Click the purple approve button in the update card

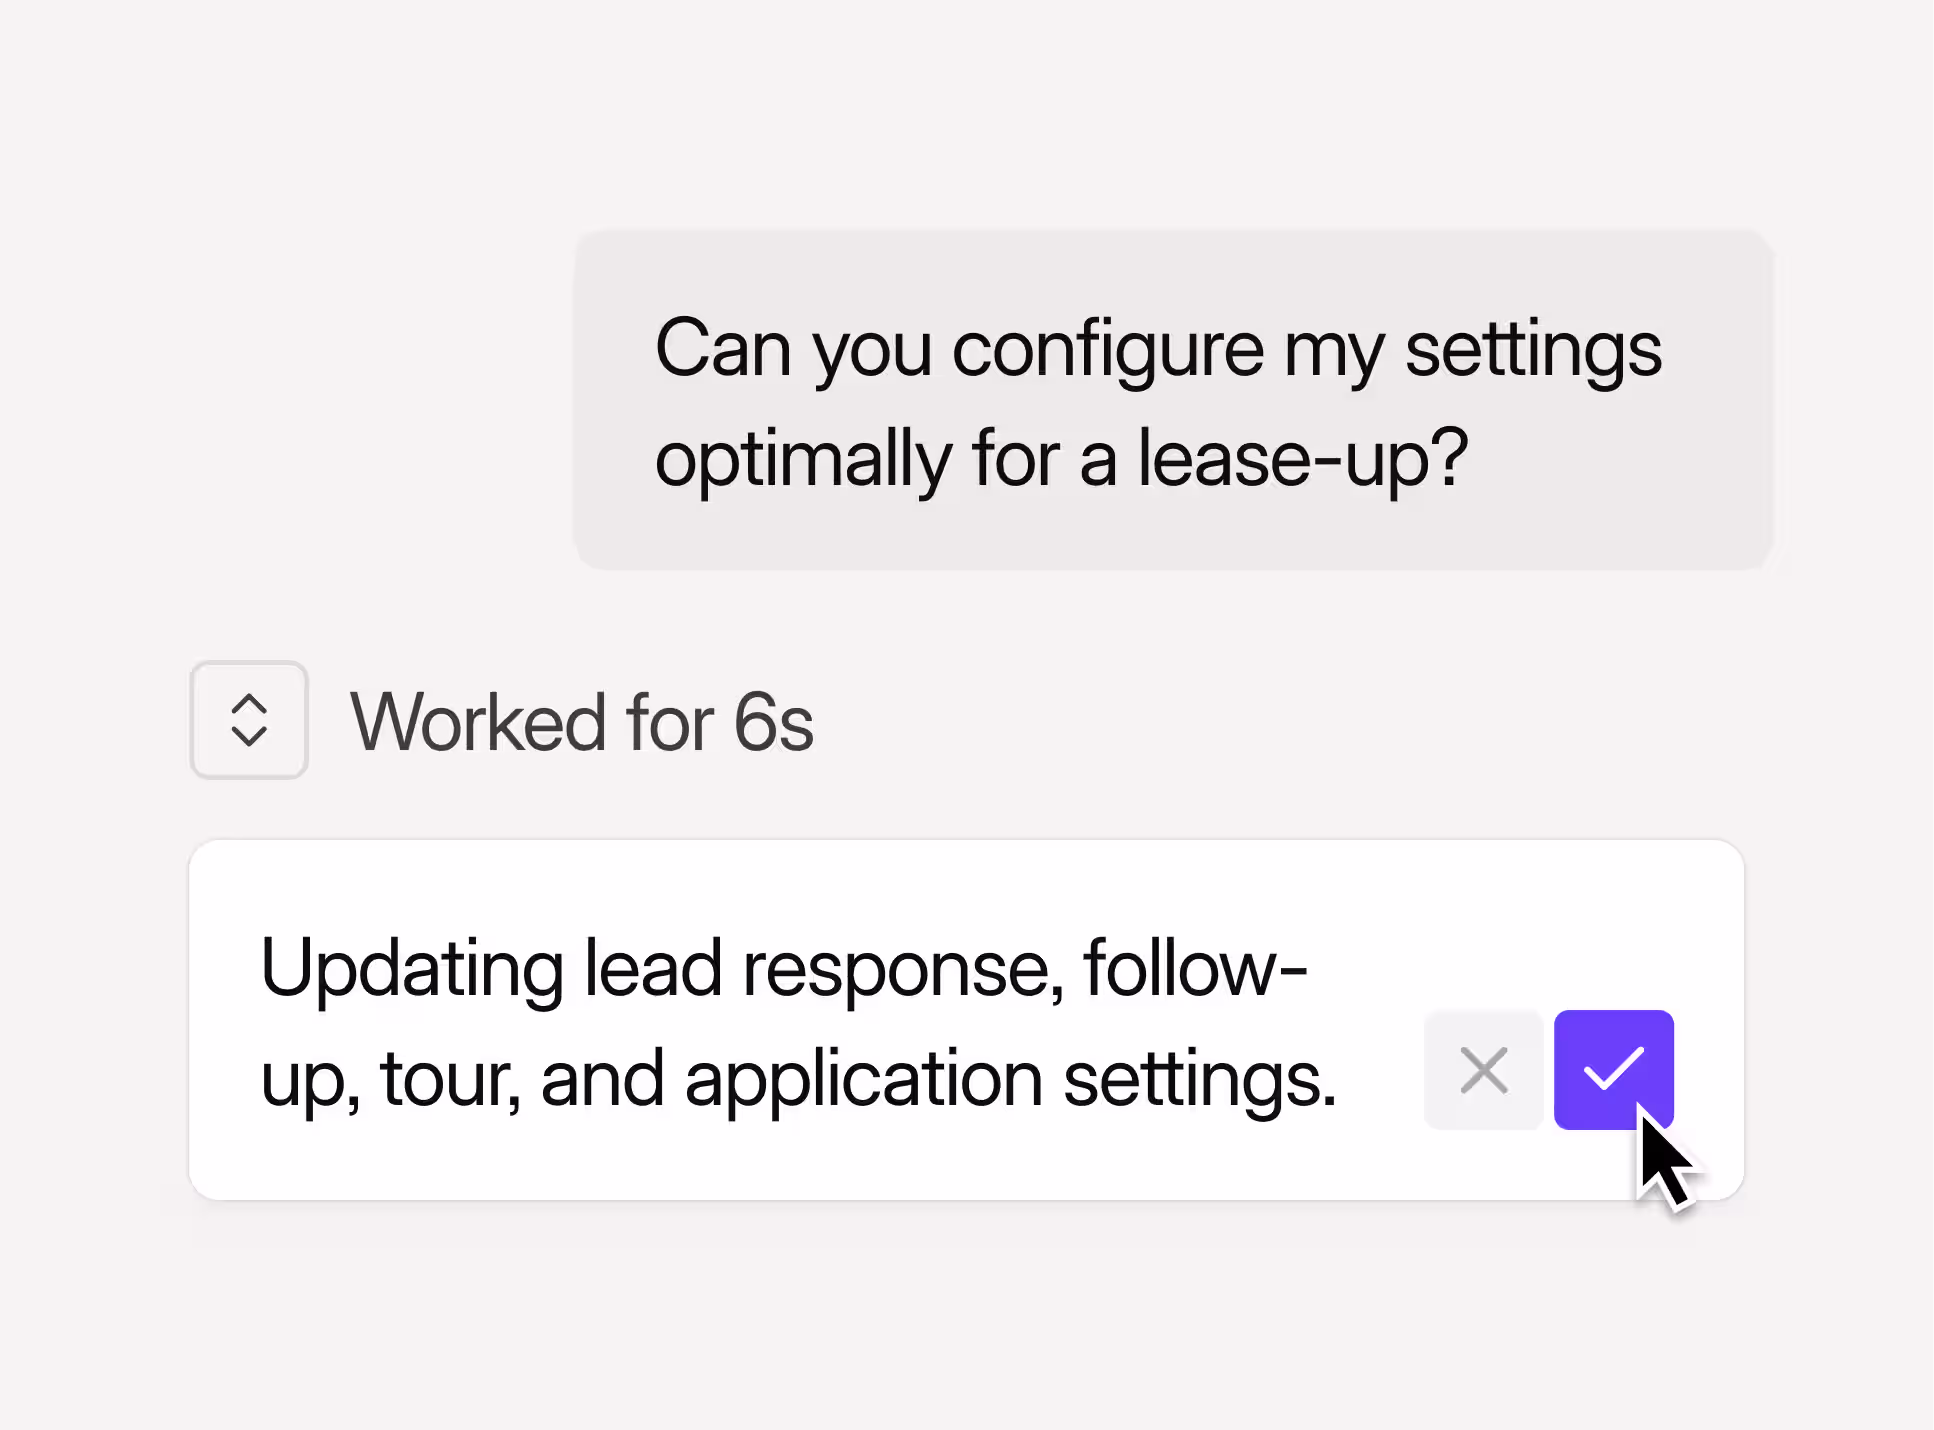click(x=1613, y=1069)
